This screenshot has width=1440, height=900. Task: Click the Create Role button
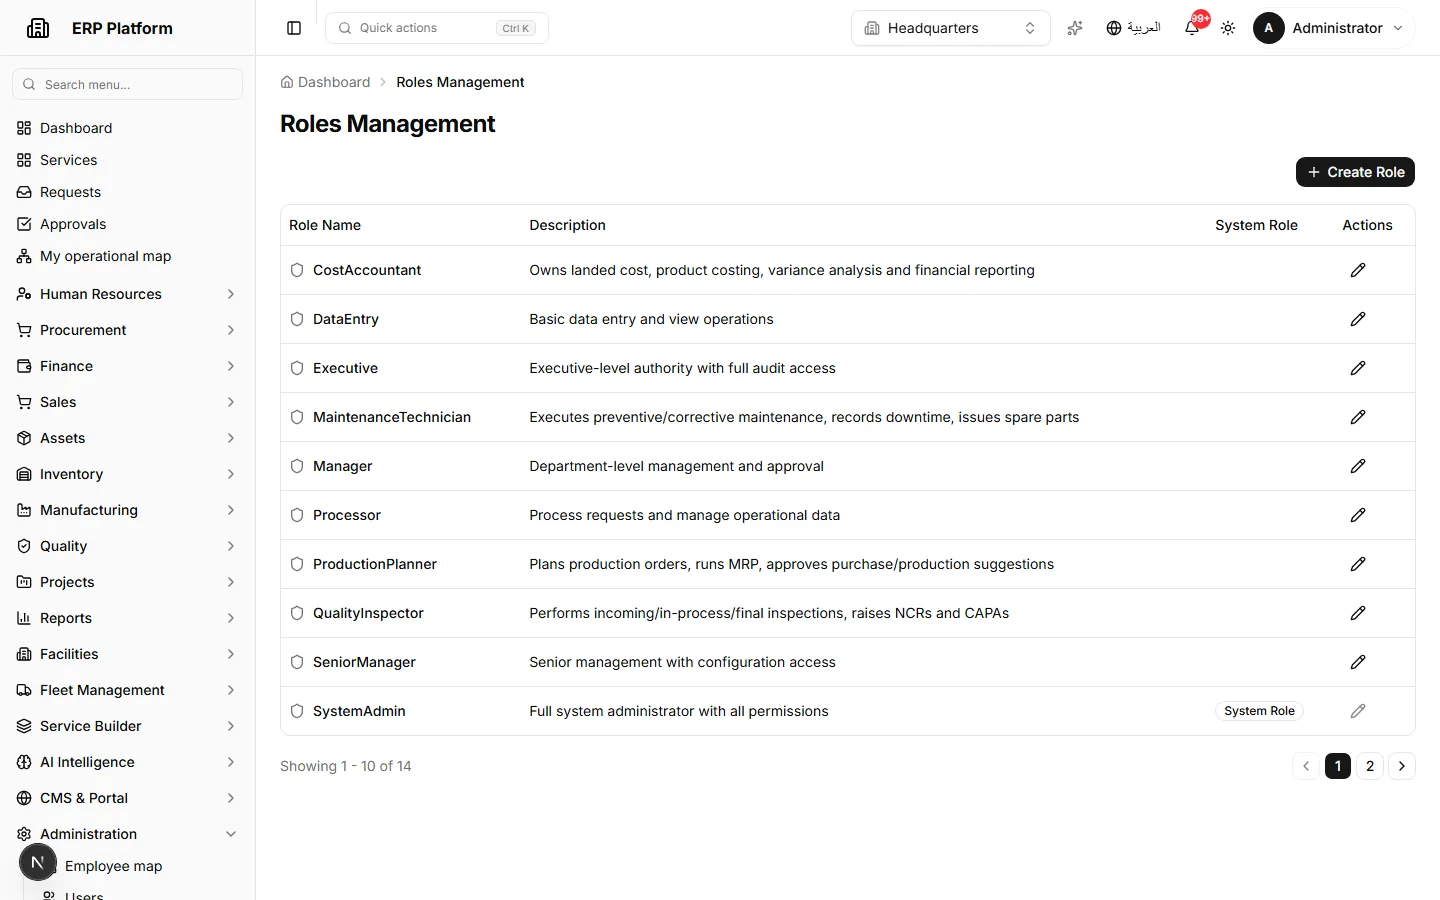pos(1355,172)
